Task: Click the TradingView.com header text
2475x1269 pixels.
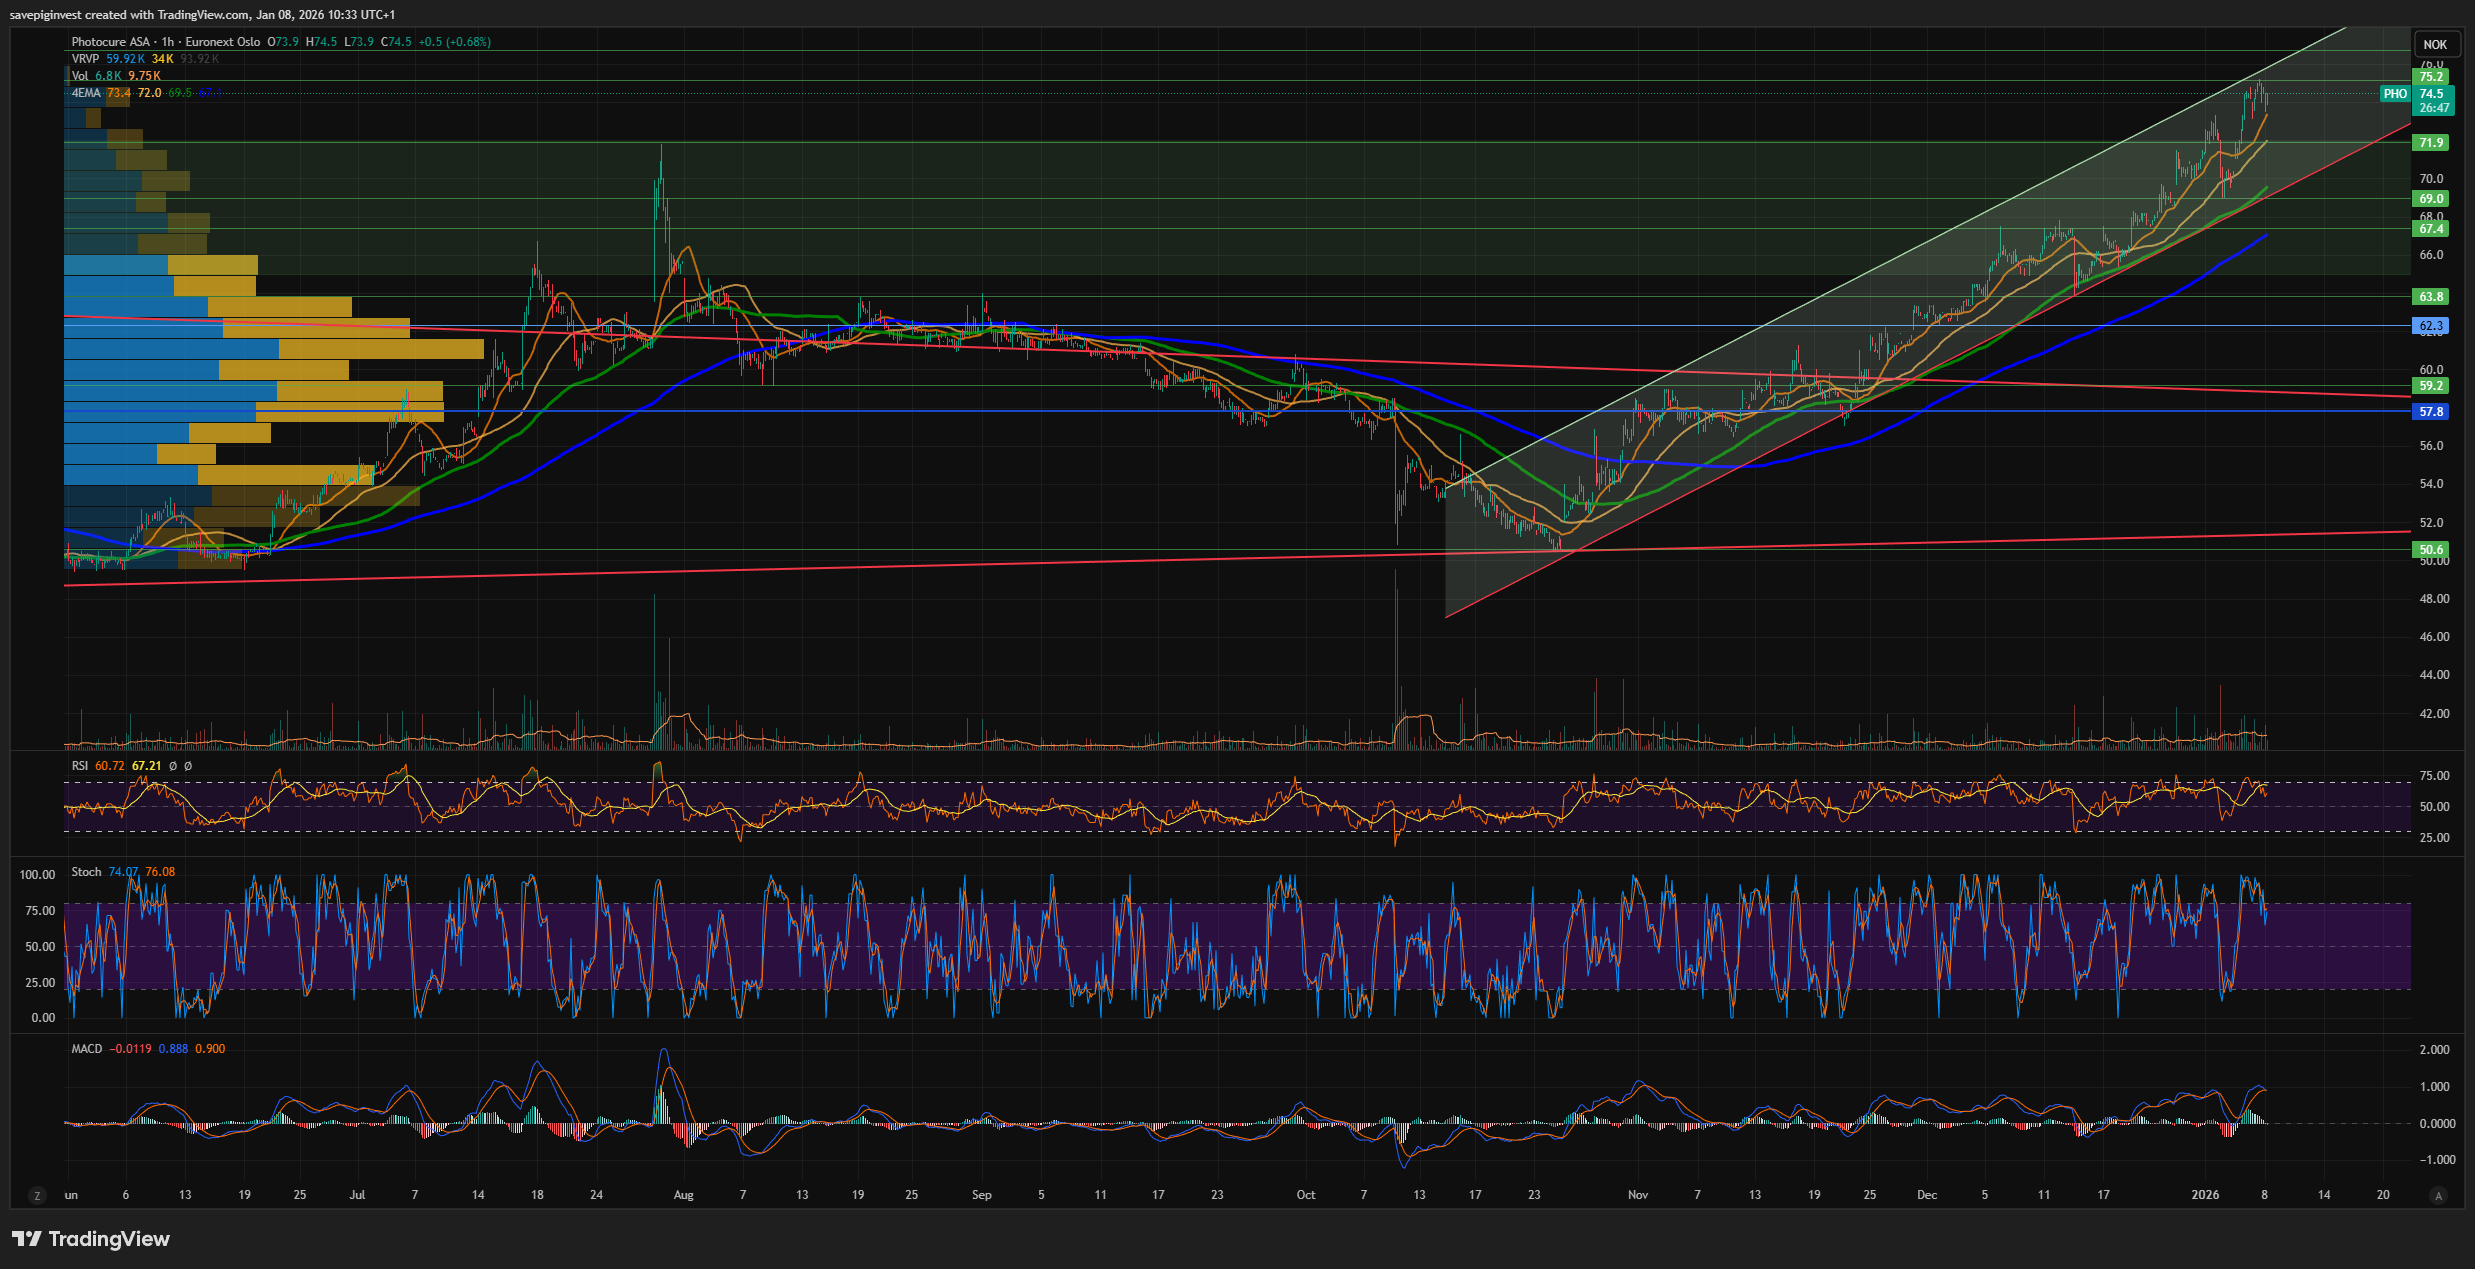Action: 206,15
